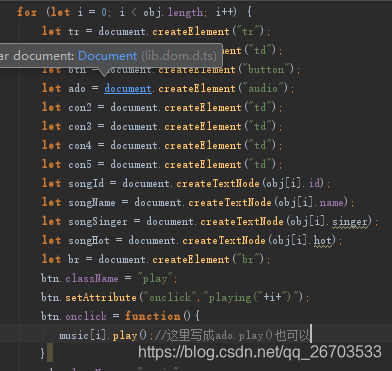
Task: Click "button" string in createElement call
Action: tap(266, 69)
